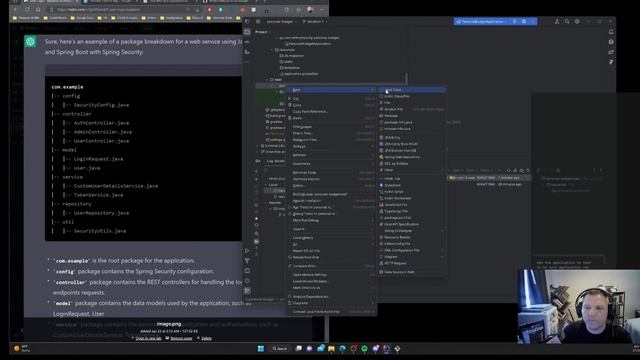Select JPA Entity in New submenu
Viewport: 640px width, 360px height.
[x=411, y=138]
